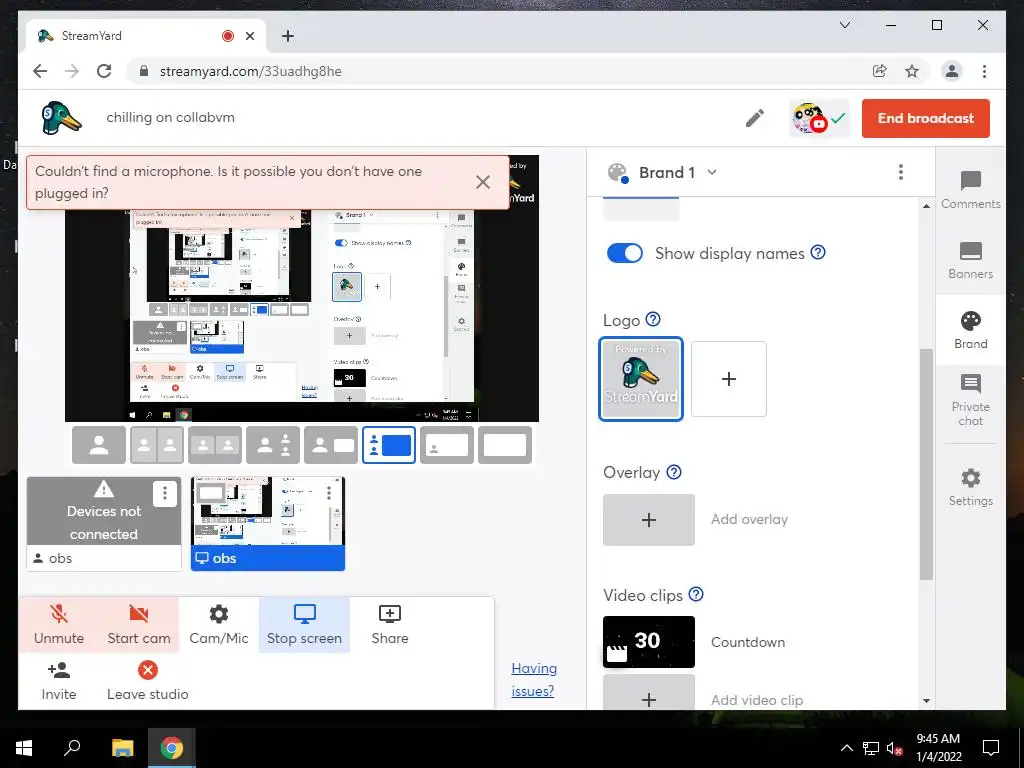Image resolution: width=1024 pixels, height=768 pixels.
Task: Open help icon next to Video clips
Action: click(696, 594)
